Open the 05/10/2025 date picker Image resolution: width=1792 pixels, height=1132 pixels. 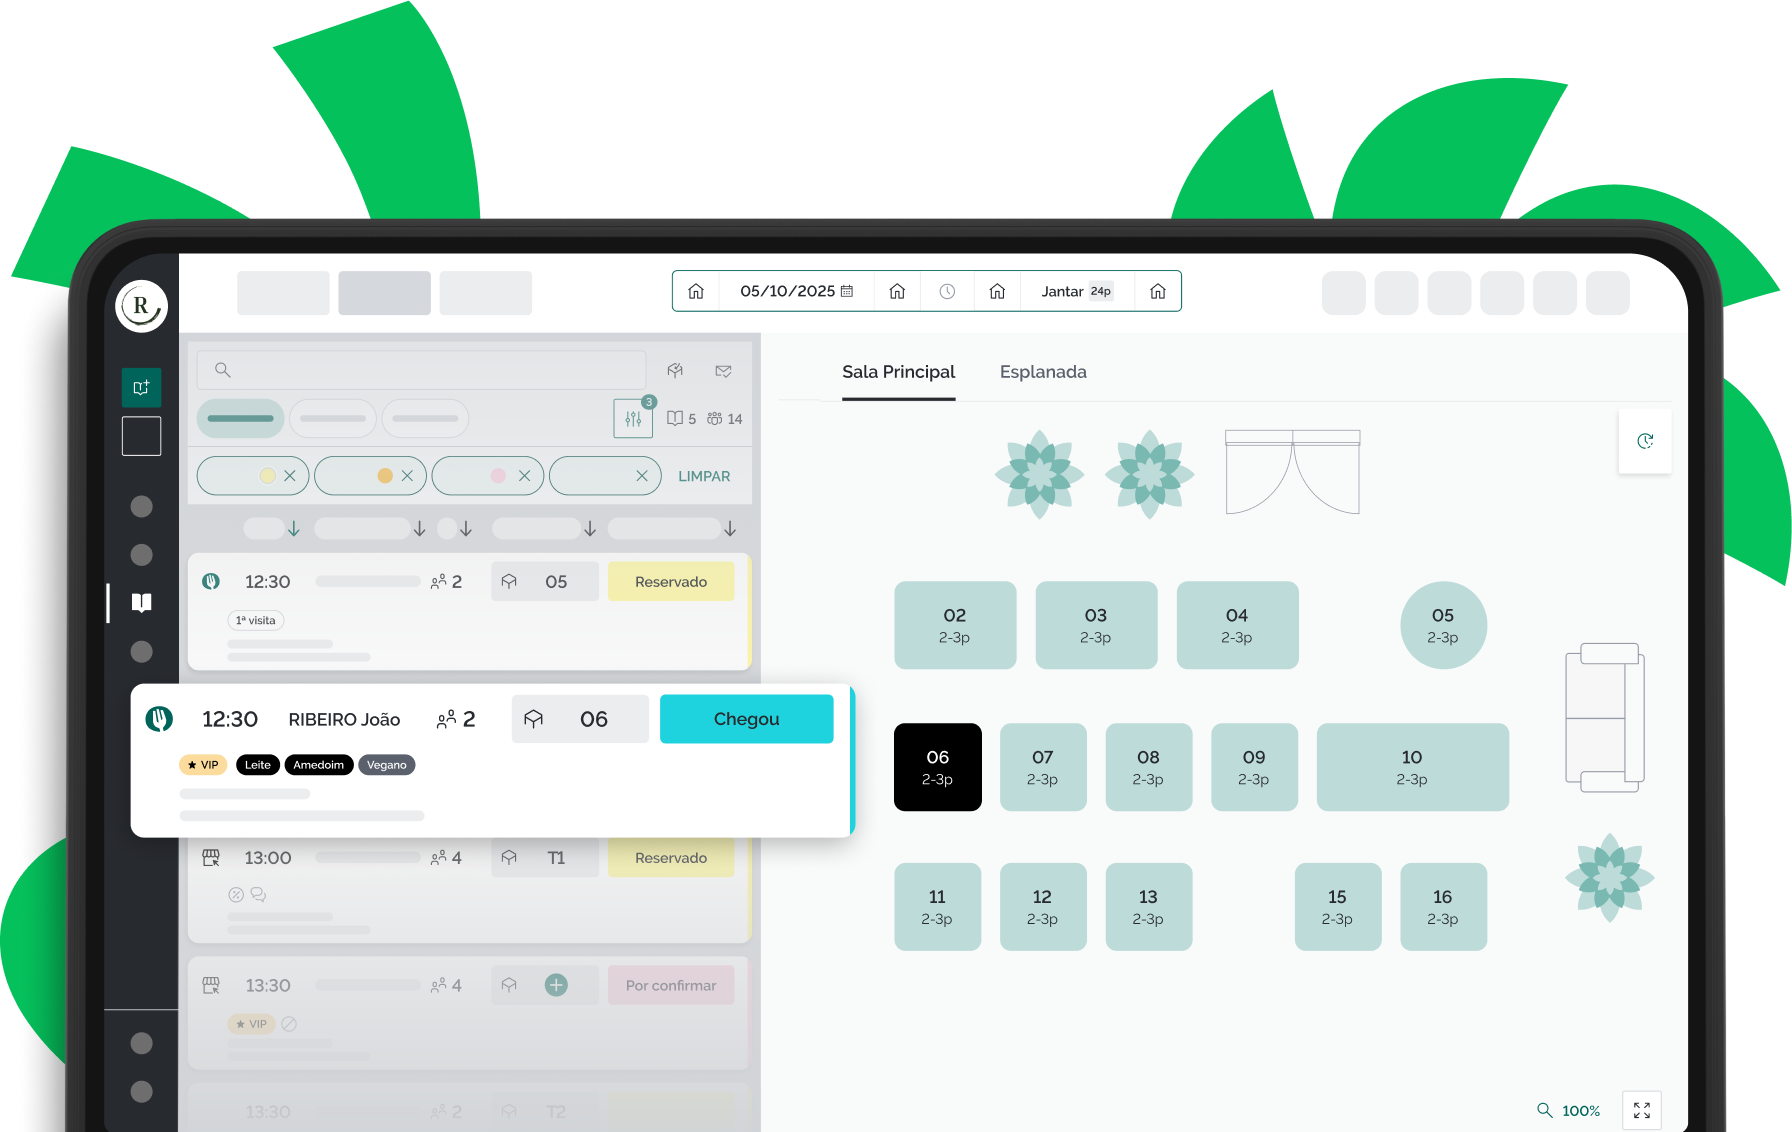(x=797, y=291)
